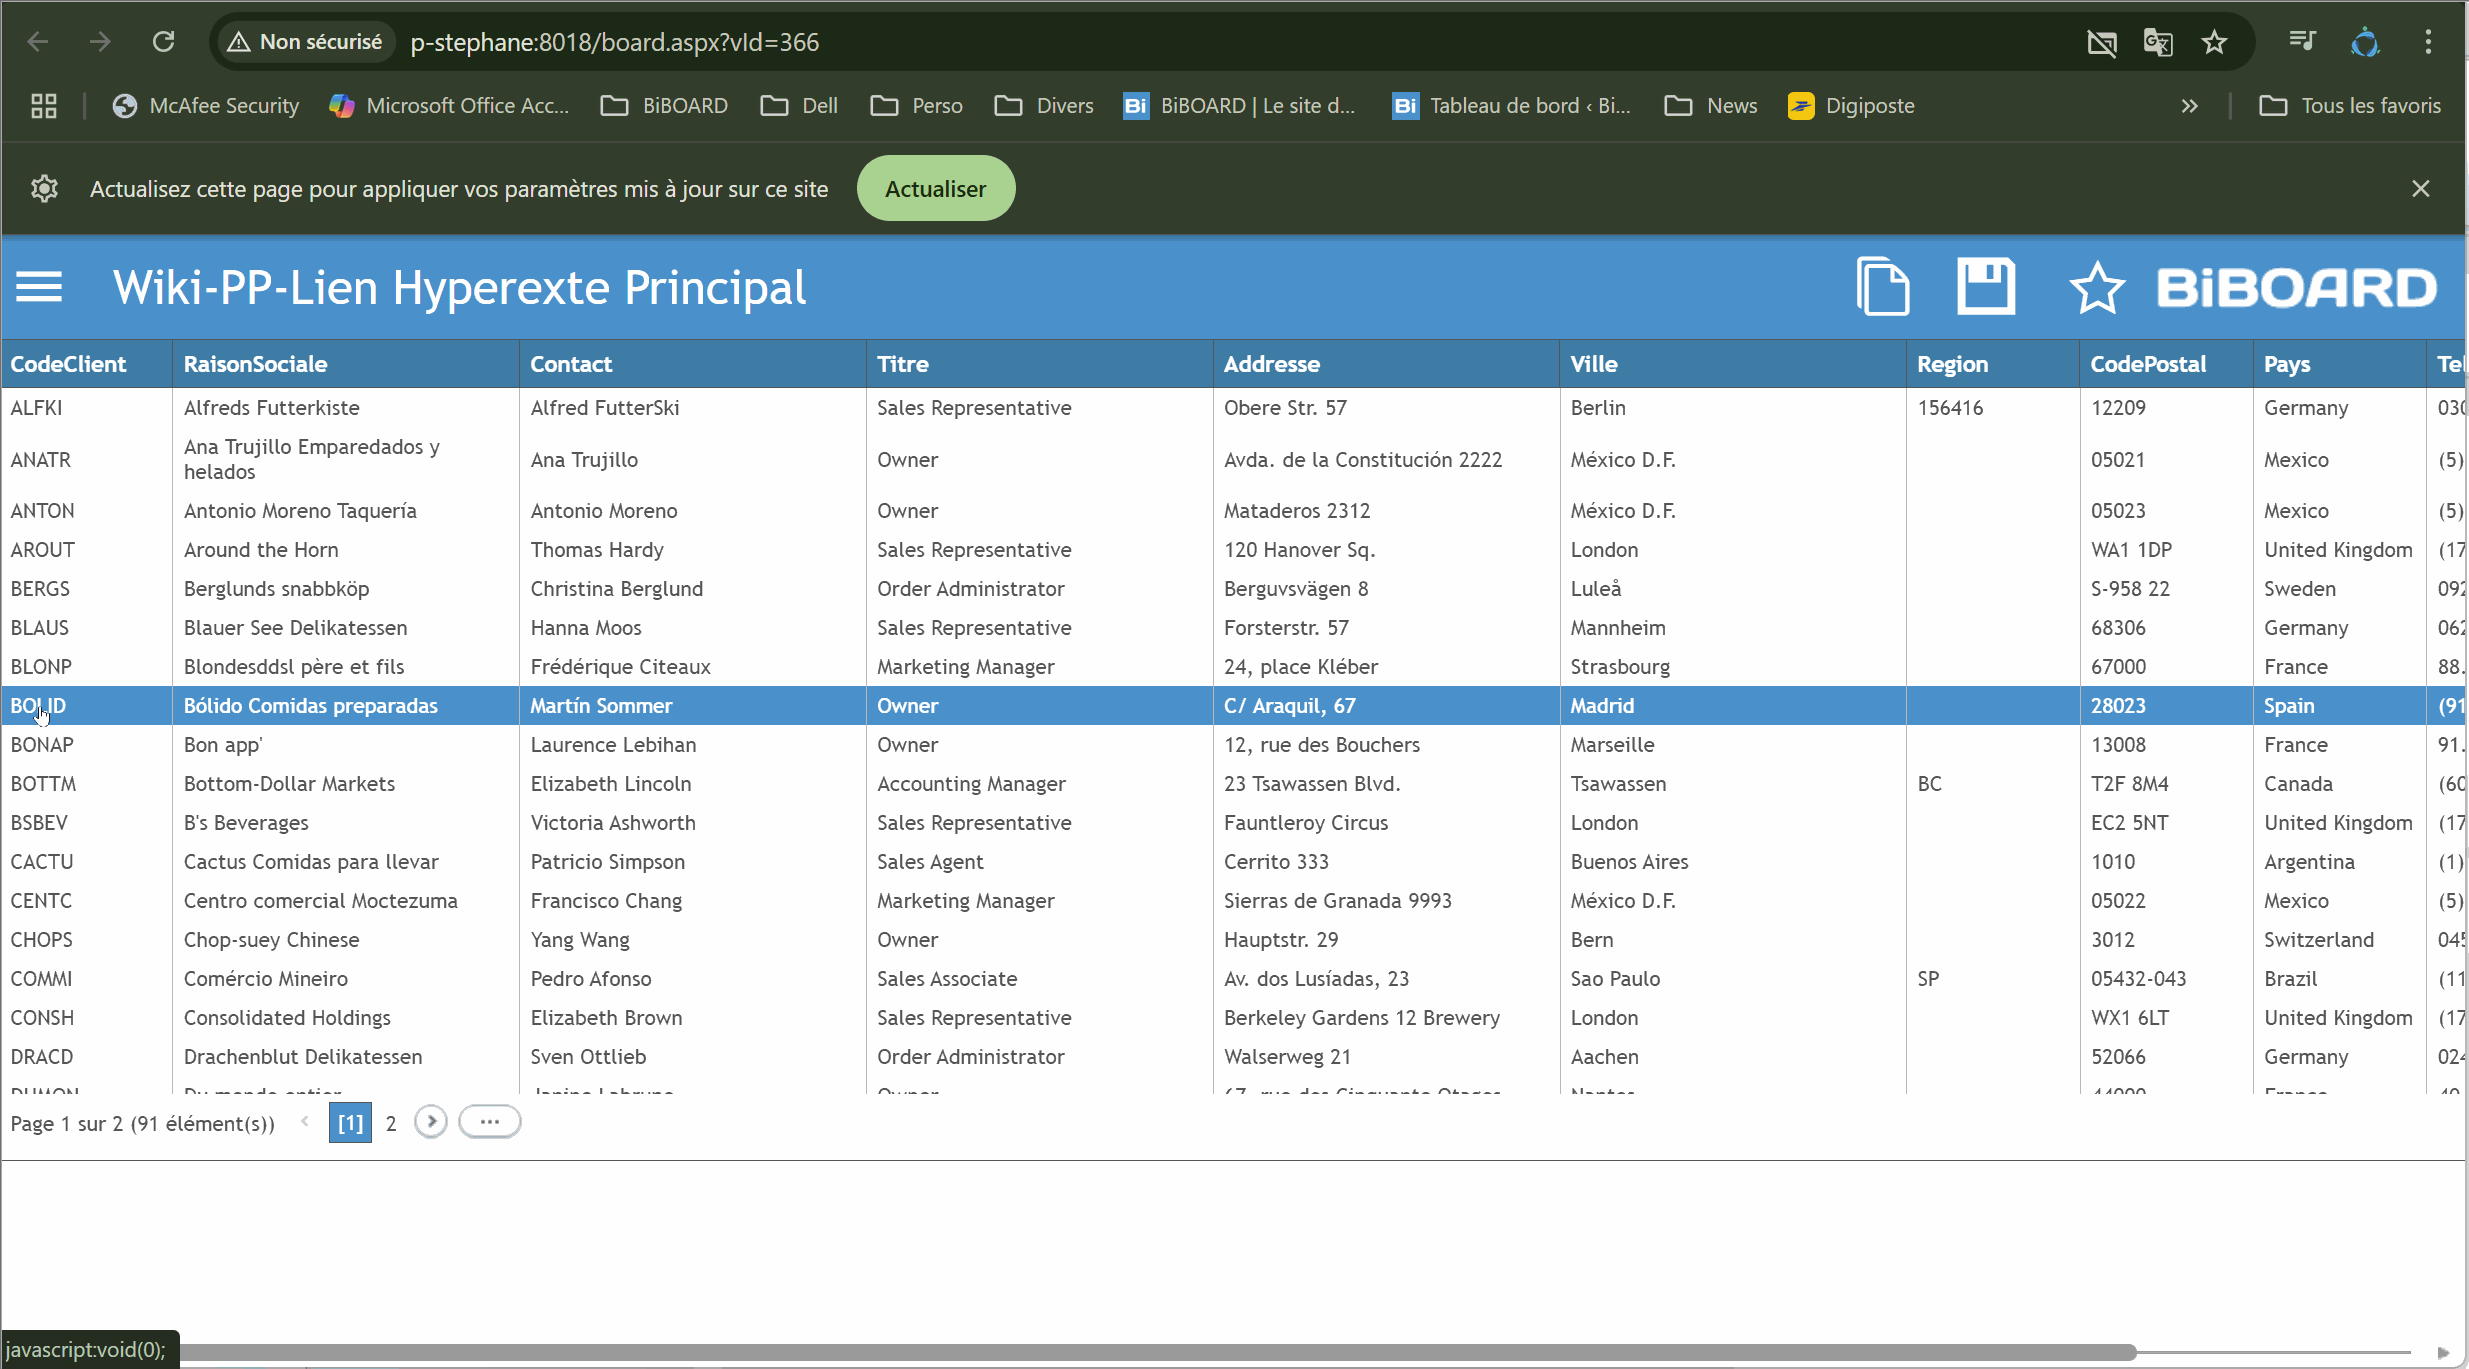2469x1369 pixels.
Task: Open Chrome three-dot menu
Action: pyautogui.click(x=2428, y=42)
